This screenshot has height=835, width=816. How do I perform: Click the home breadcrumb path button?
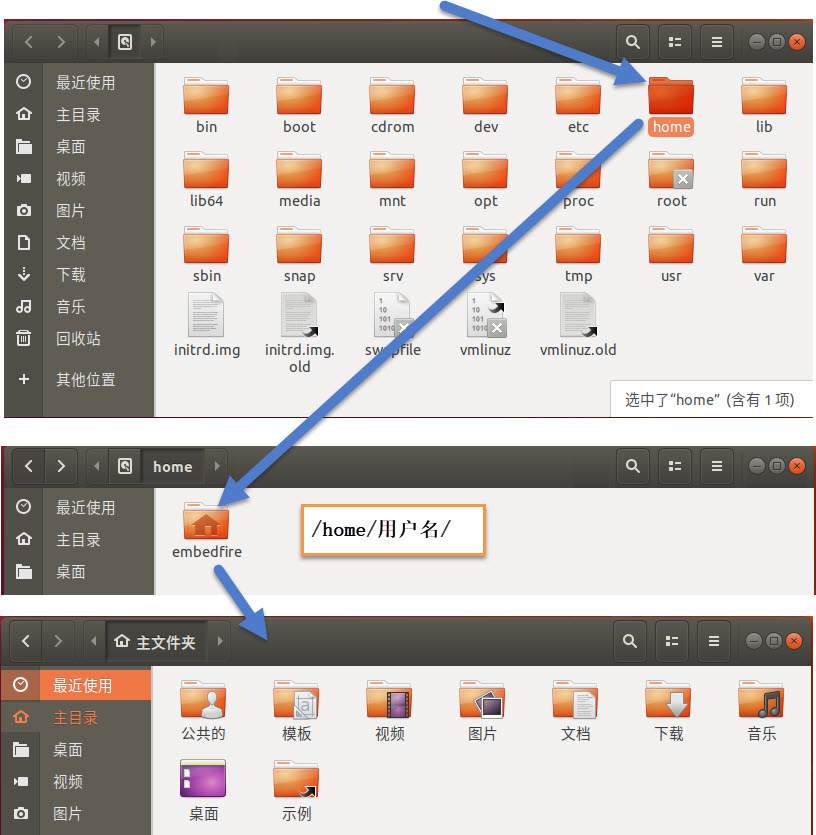(x=173, y=466)
